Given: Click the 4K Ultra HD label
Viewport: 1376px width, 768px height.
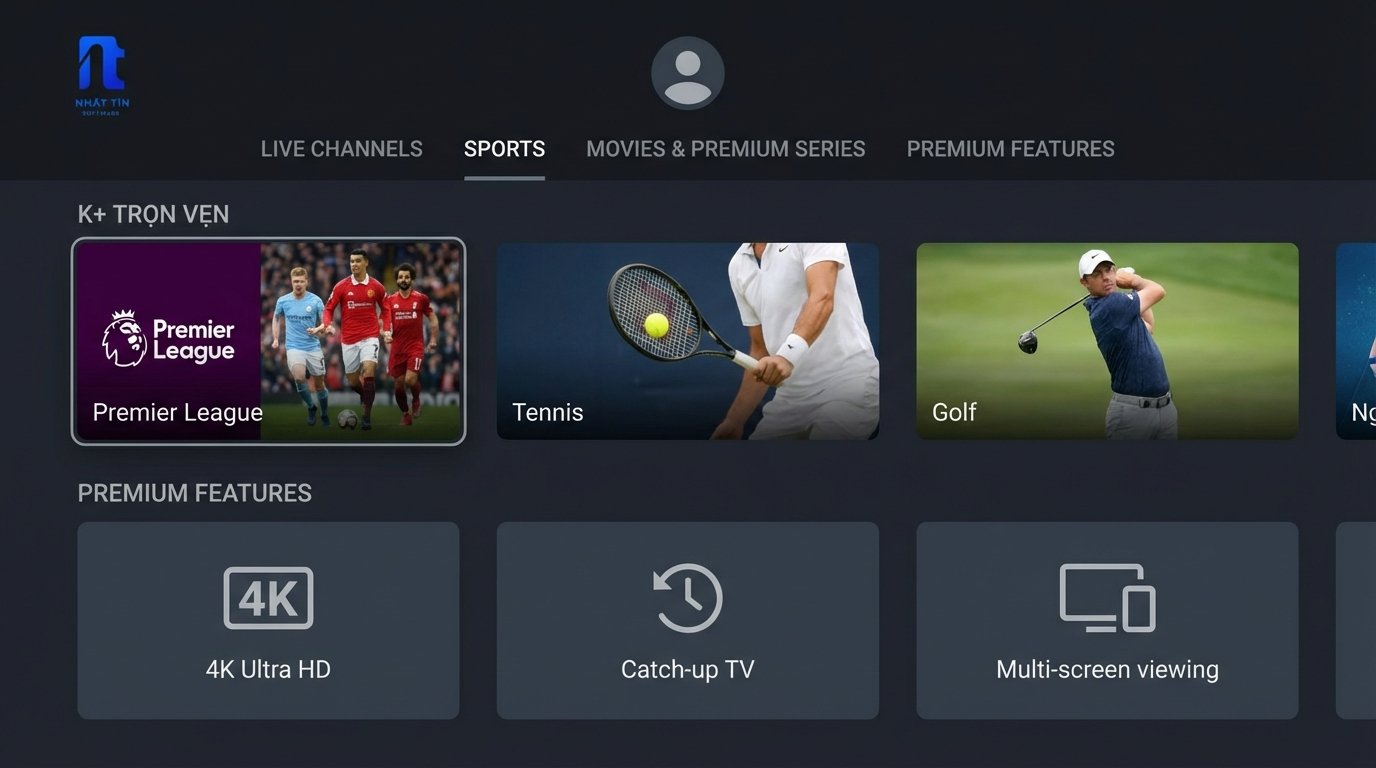Looking at the screenshot, I should [x=268, y=669].
